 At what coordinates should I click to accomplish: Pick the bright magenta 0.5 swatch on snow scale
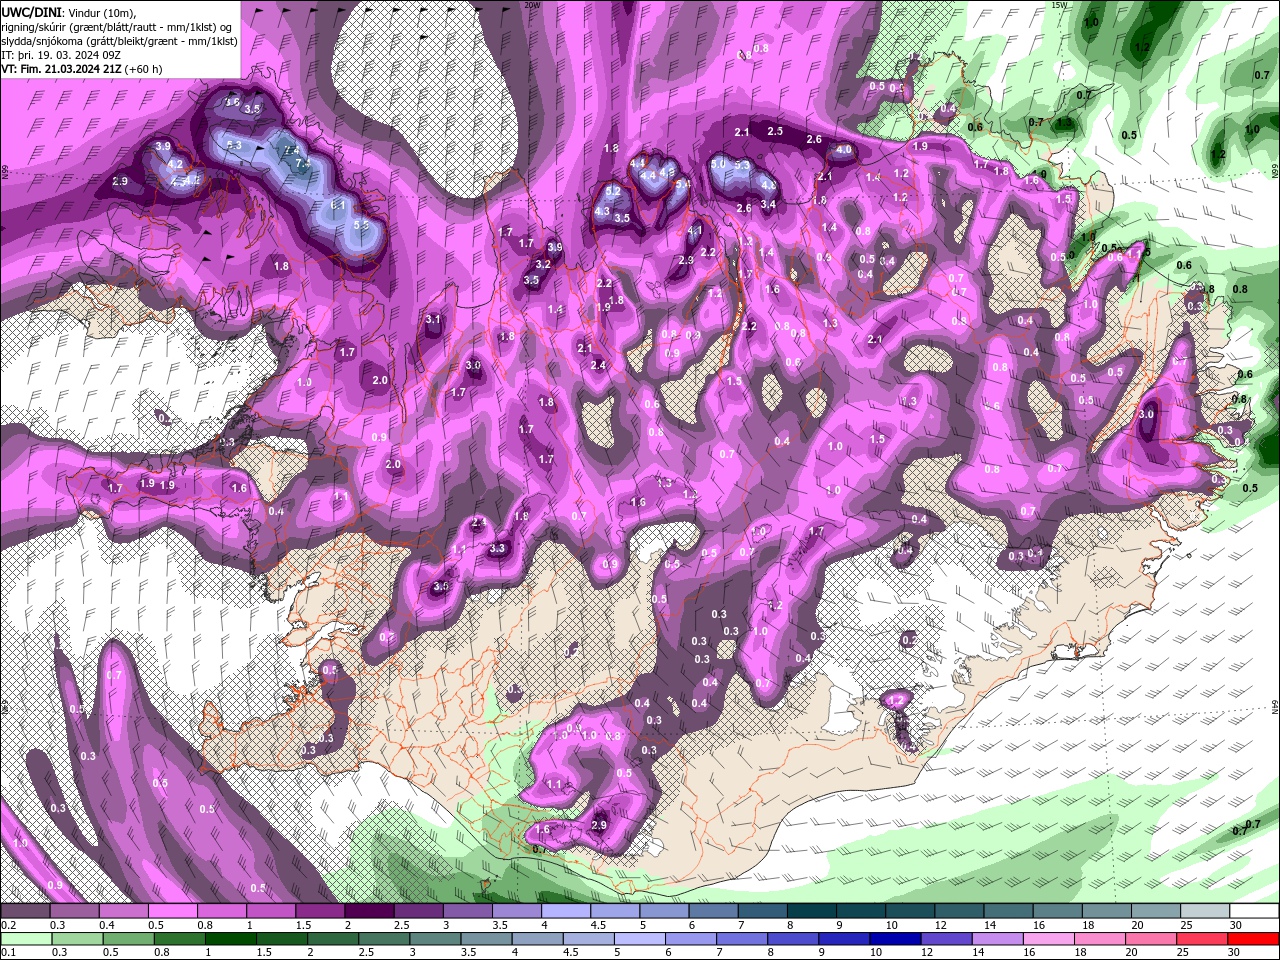tap(172, 911)
